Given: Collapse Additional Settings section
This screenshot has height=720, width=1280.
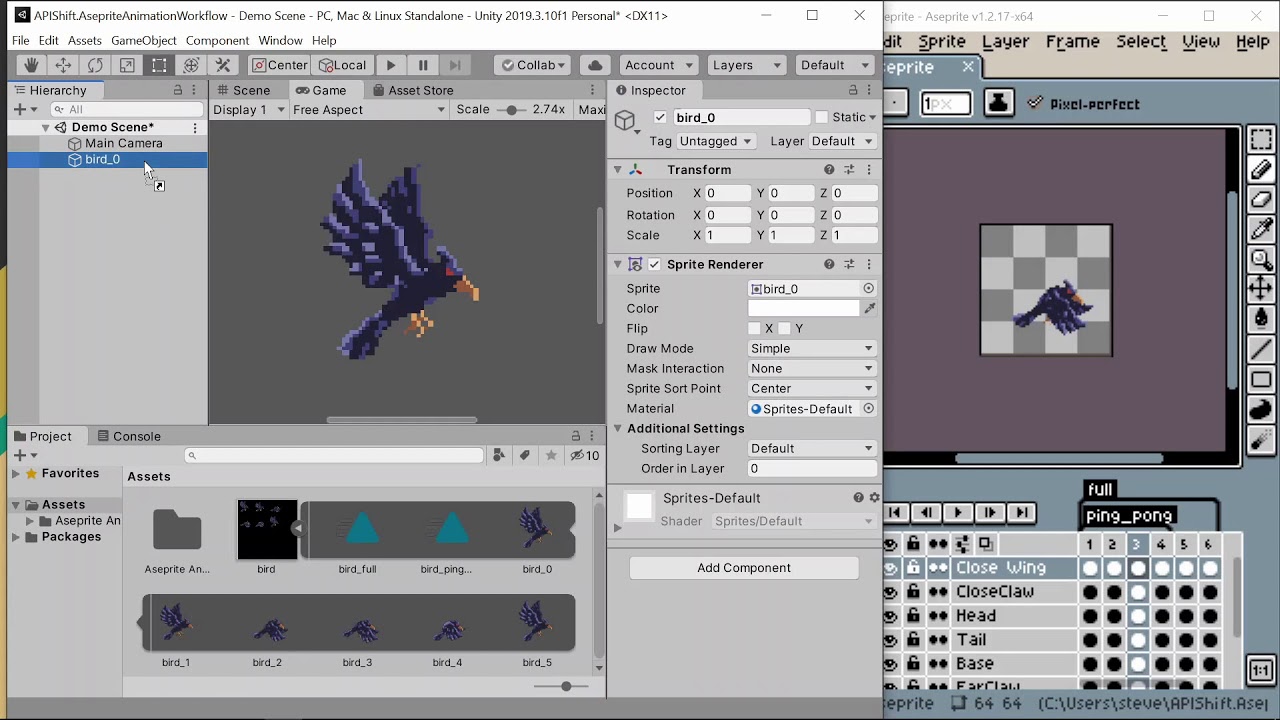Looking at the screenshot, I should (x=618, y=428).
